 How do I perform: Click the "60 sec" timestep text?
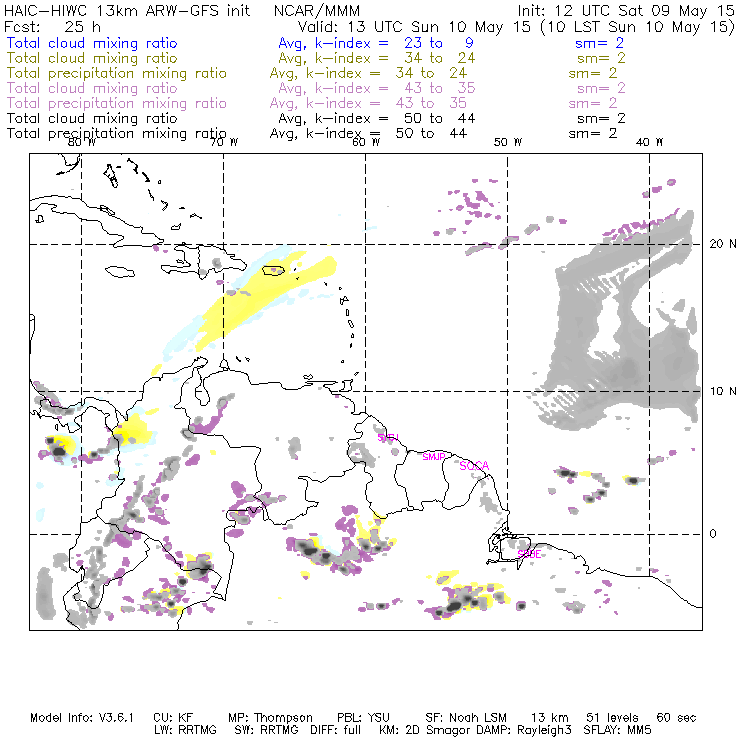point(676,718)
